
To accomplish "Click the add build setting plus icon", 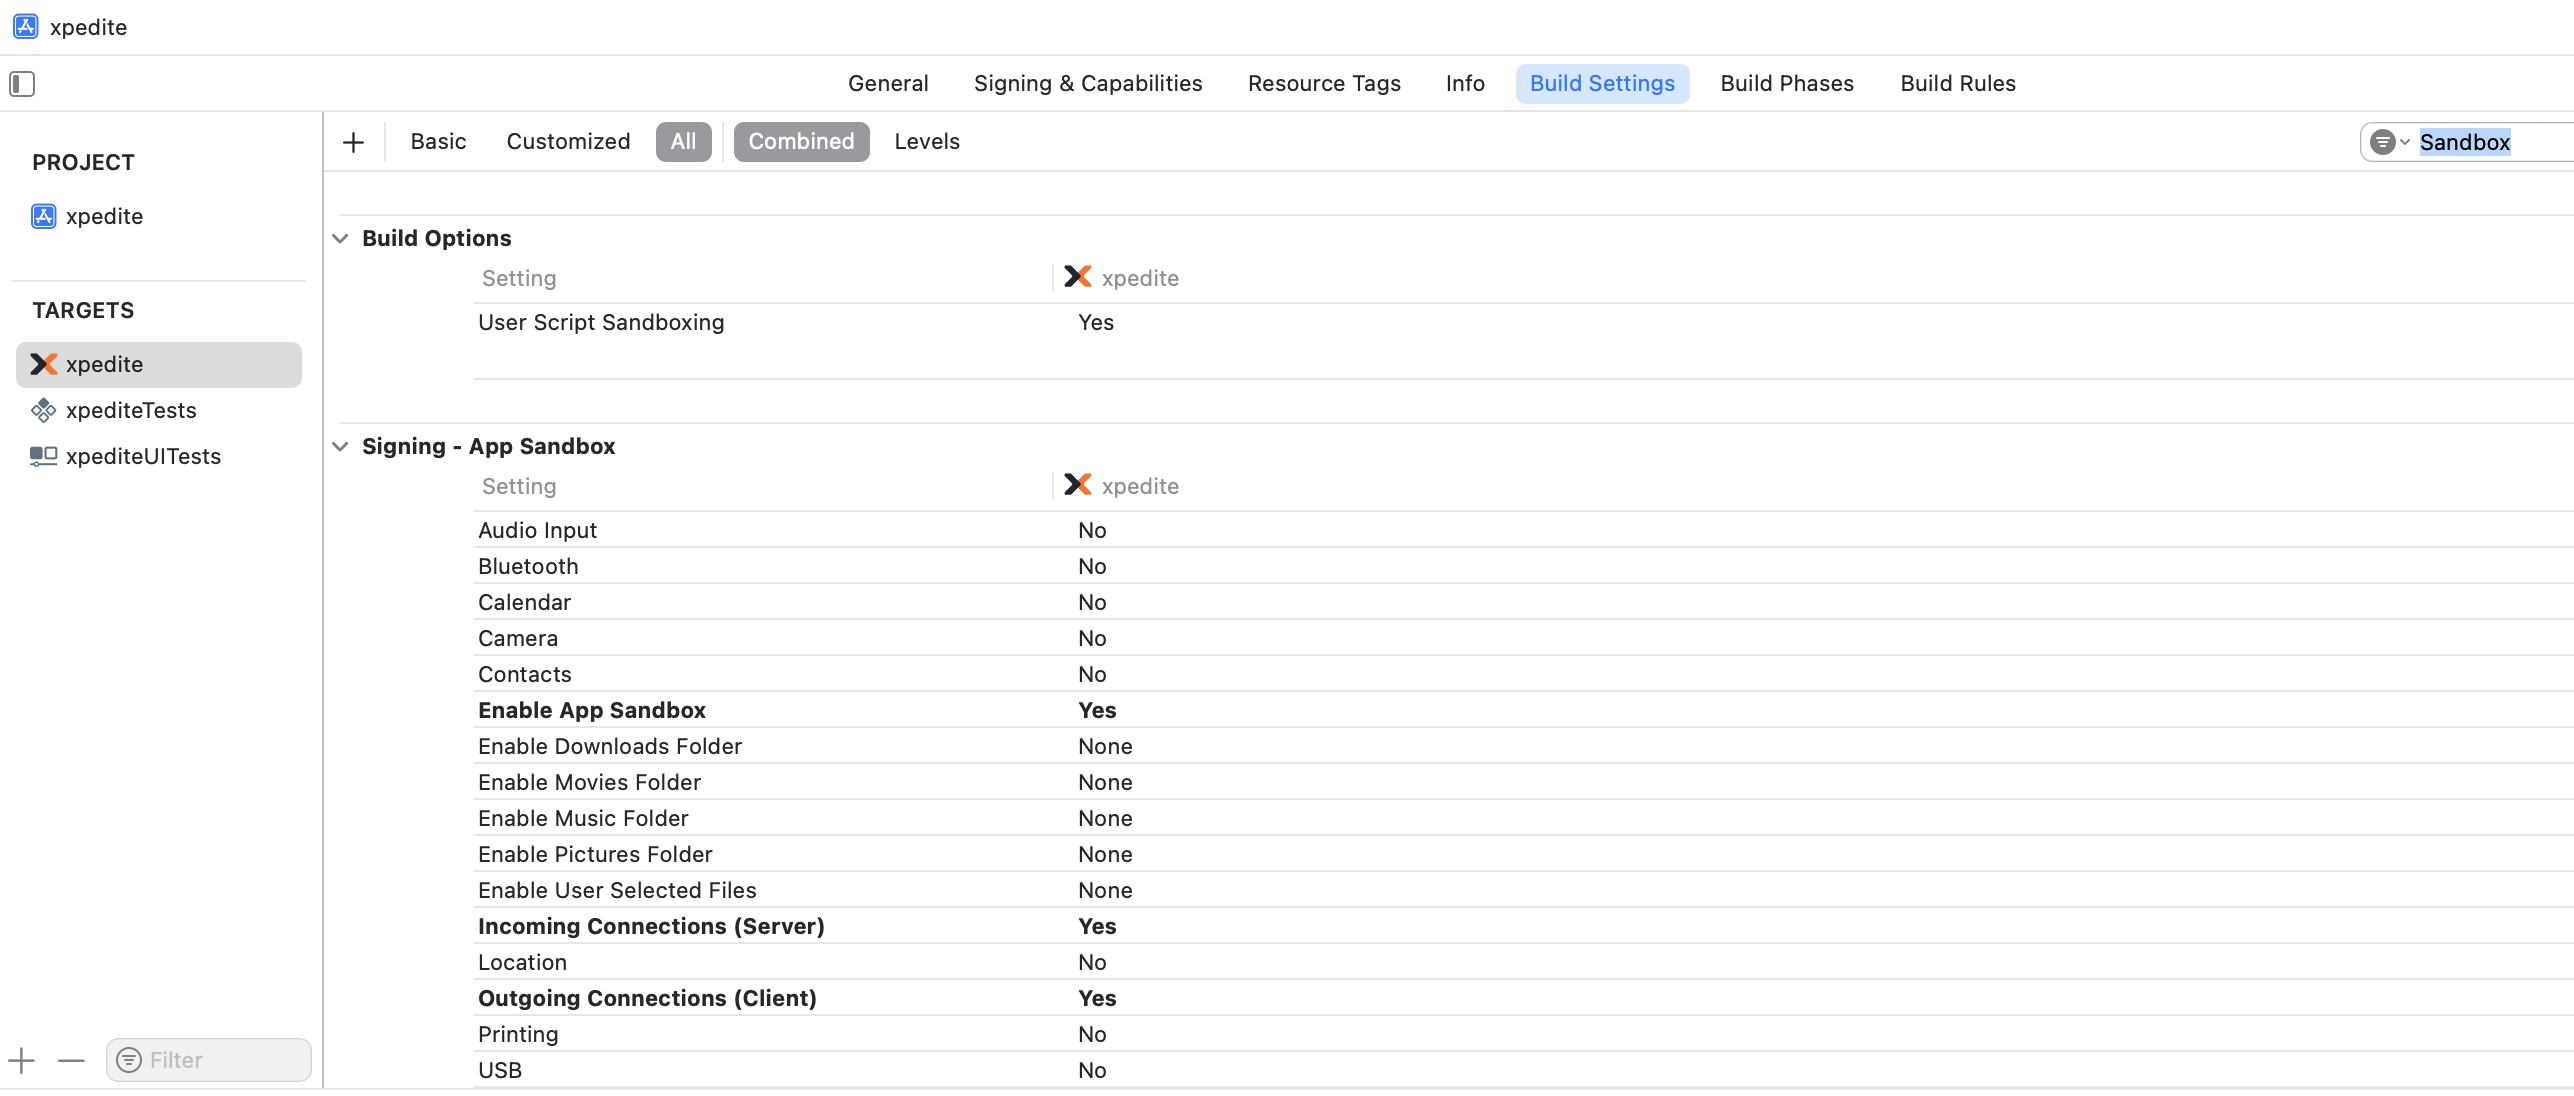I will (353, 142).
